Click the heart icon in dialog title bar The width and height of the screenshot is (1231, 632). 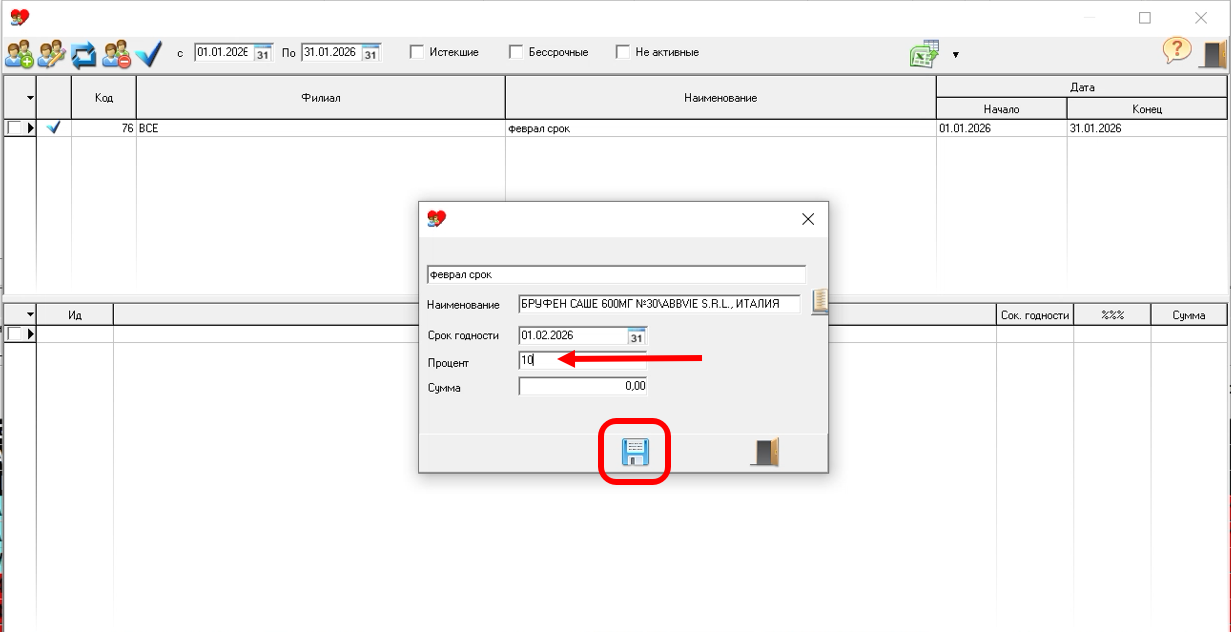(x=436, y=218)
